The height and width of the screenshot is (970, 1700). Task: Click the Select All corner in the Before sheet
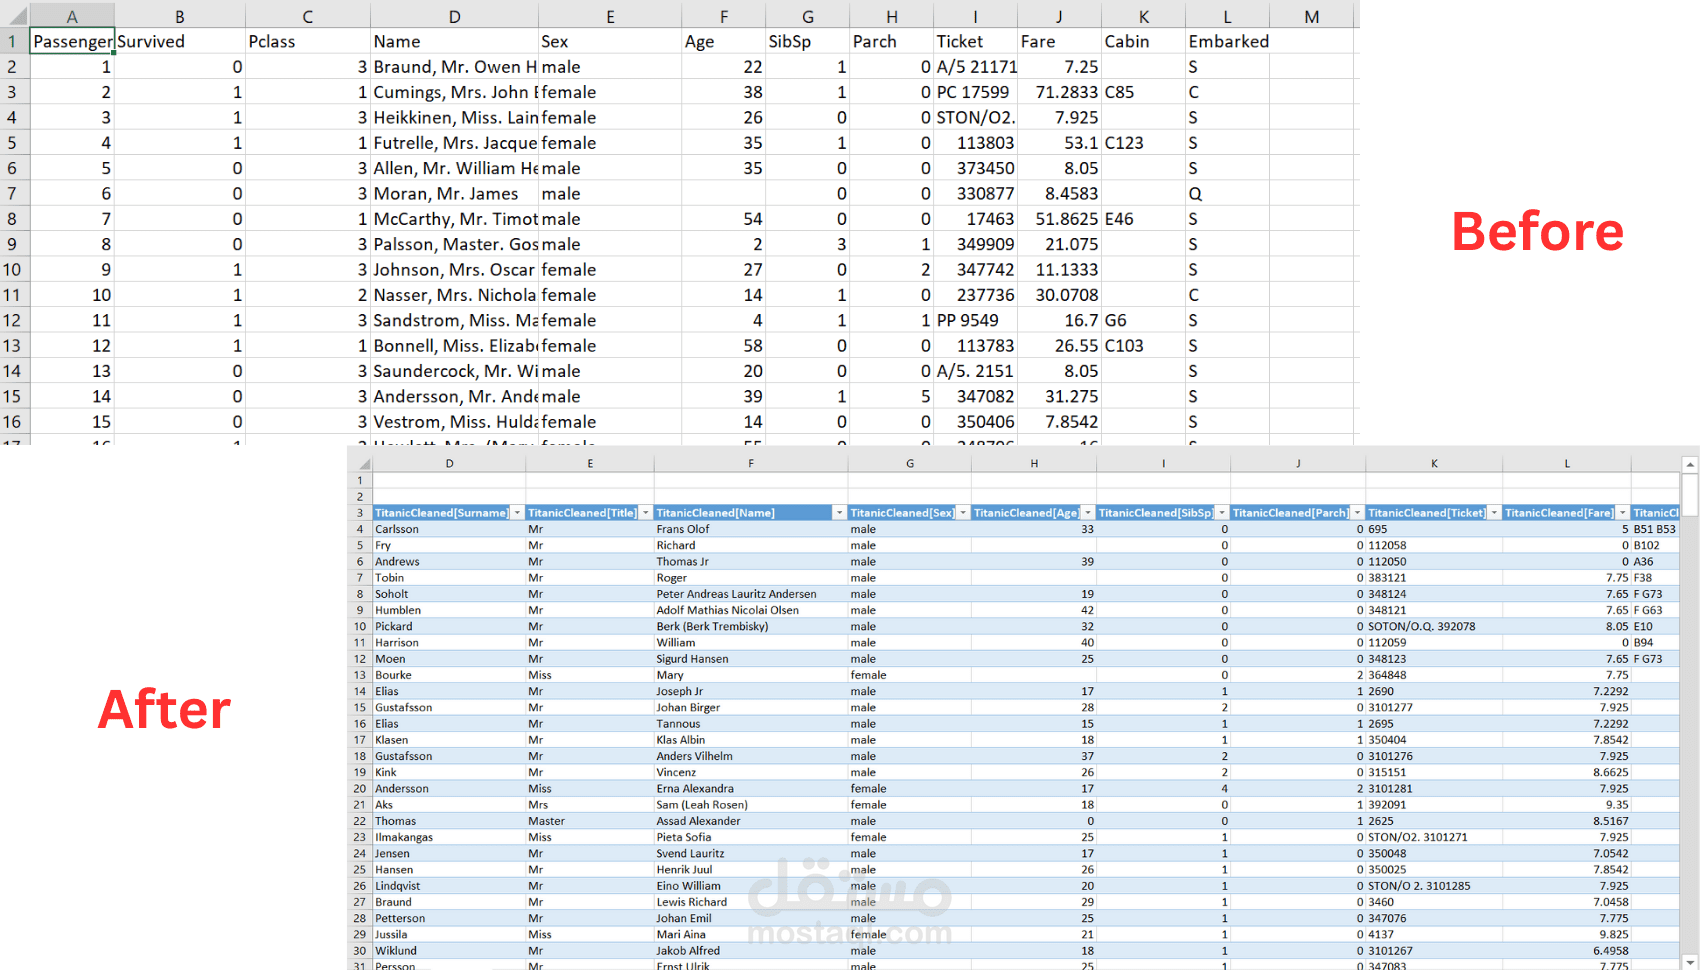15,16
